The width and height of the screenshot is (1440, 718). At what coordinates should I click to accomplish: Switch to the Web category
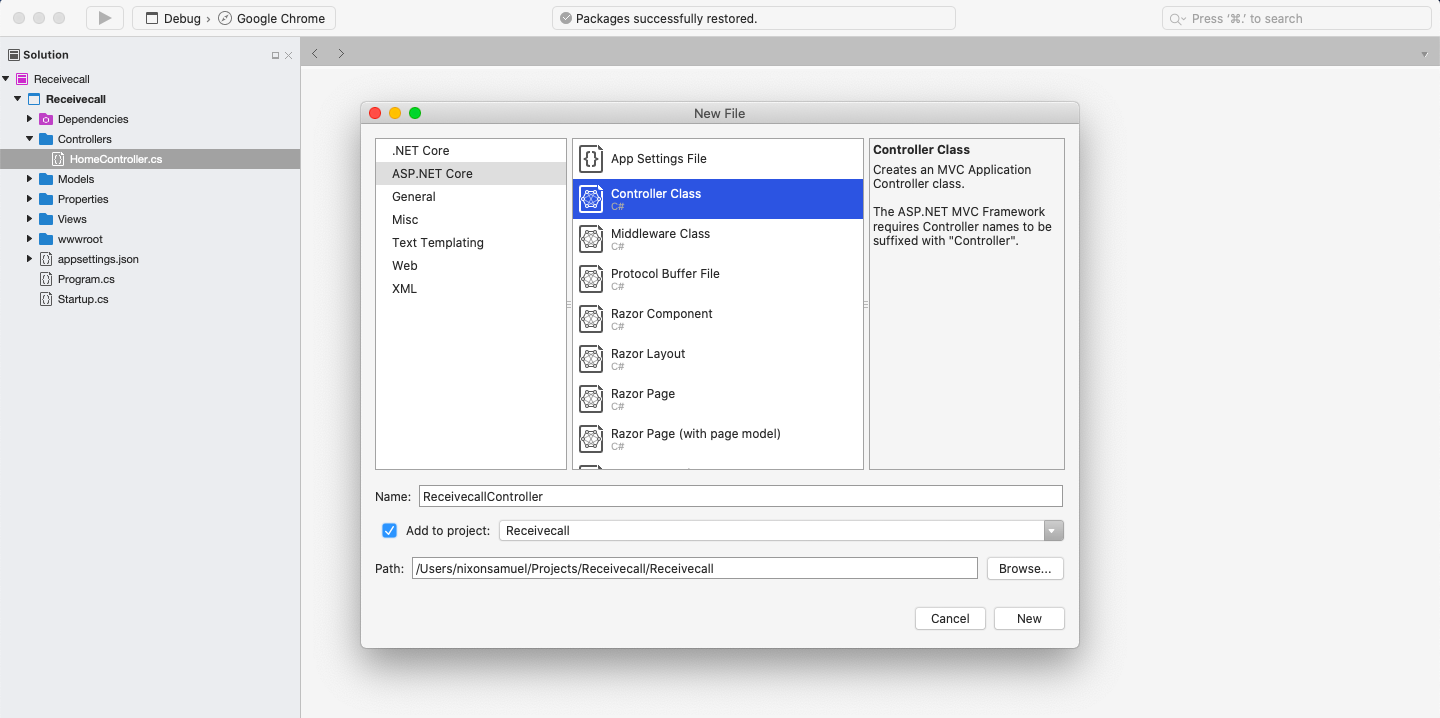[405, 265]
